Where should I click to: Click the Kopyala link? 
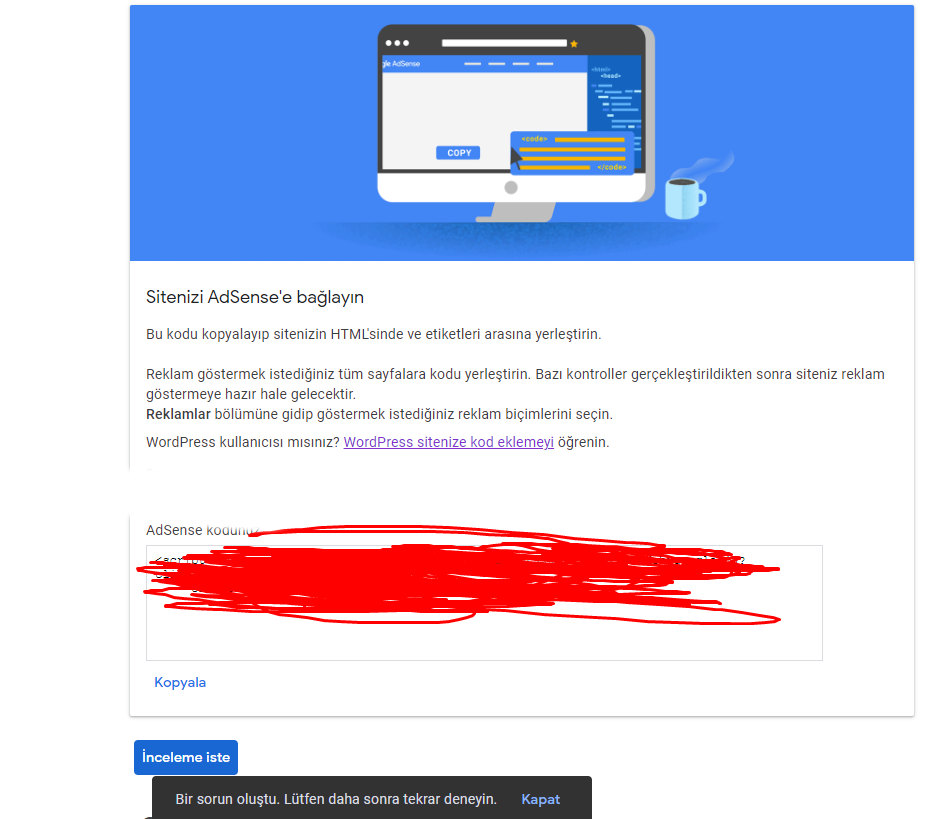click(x=180, y=682)
